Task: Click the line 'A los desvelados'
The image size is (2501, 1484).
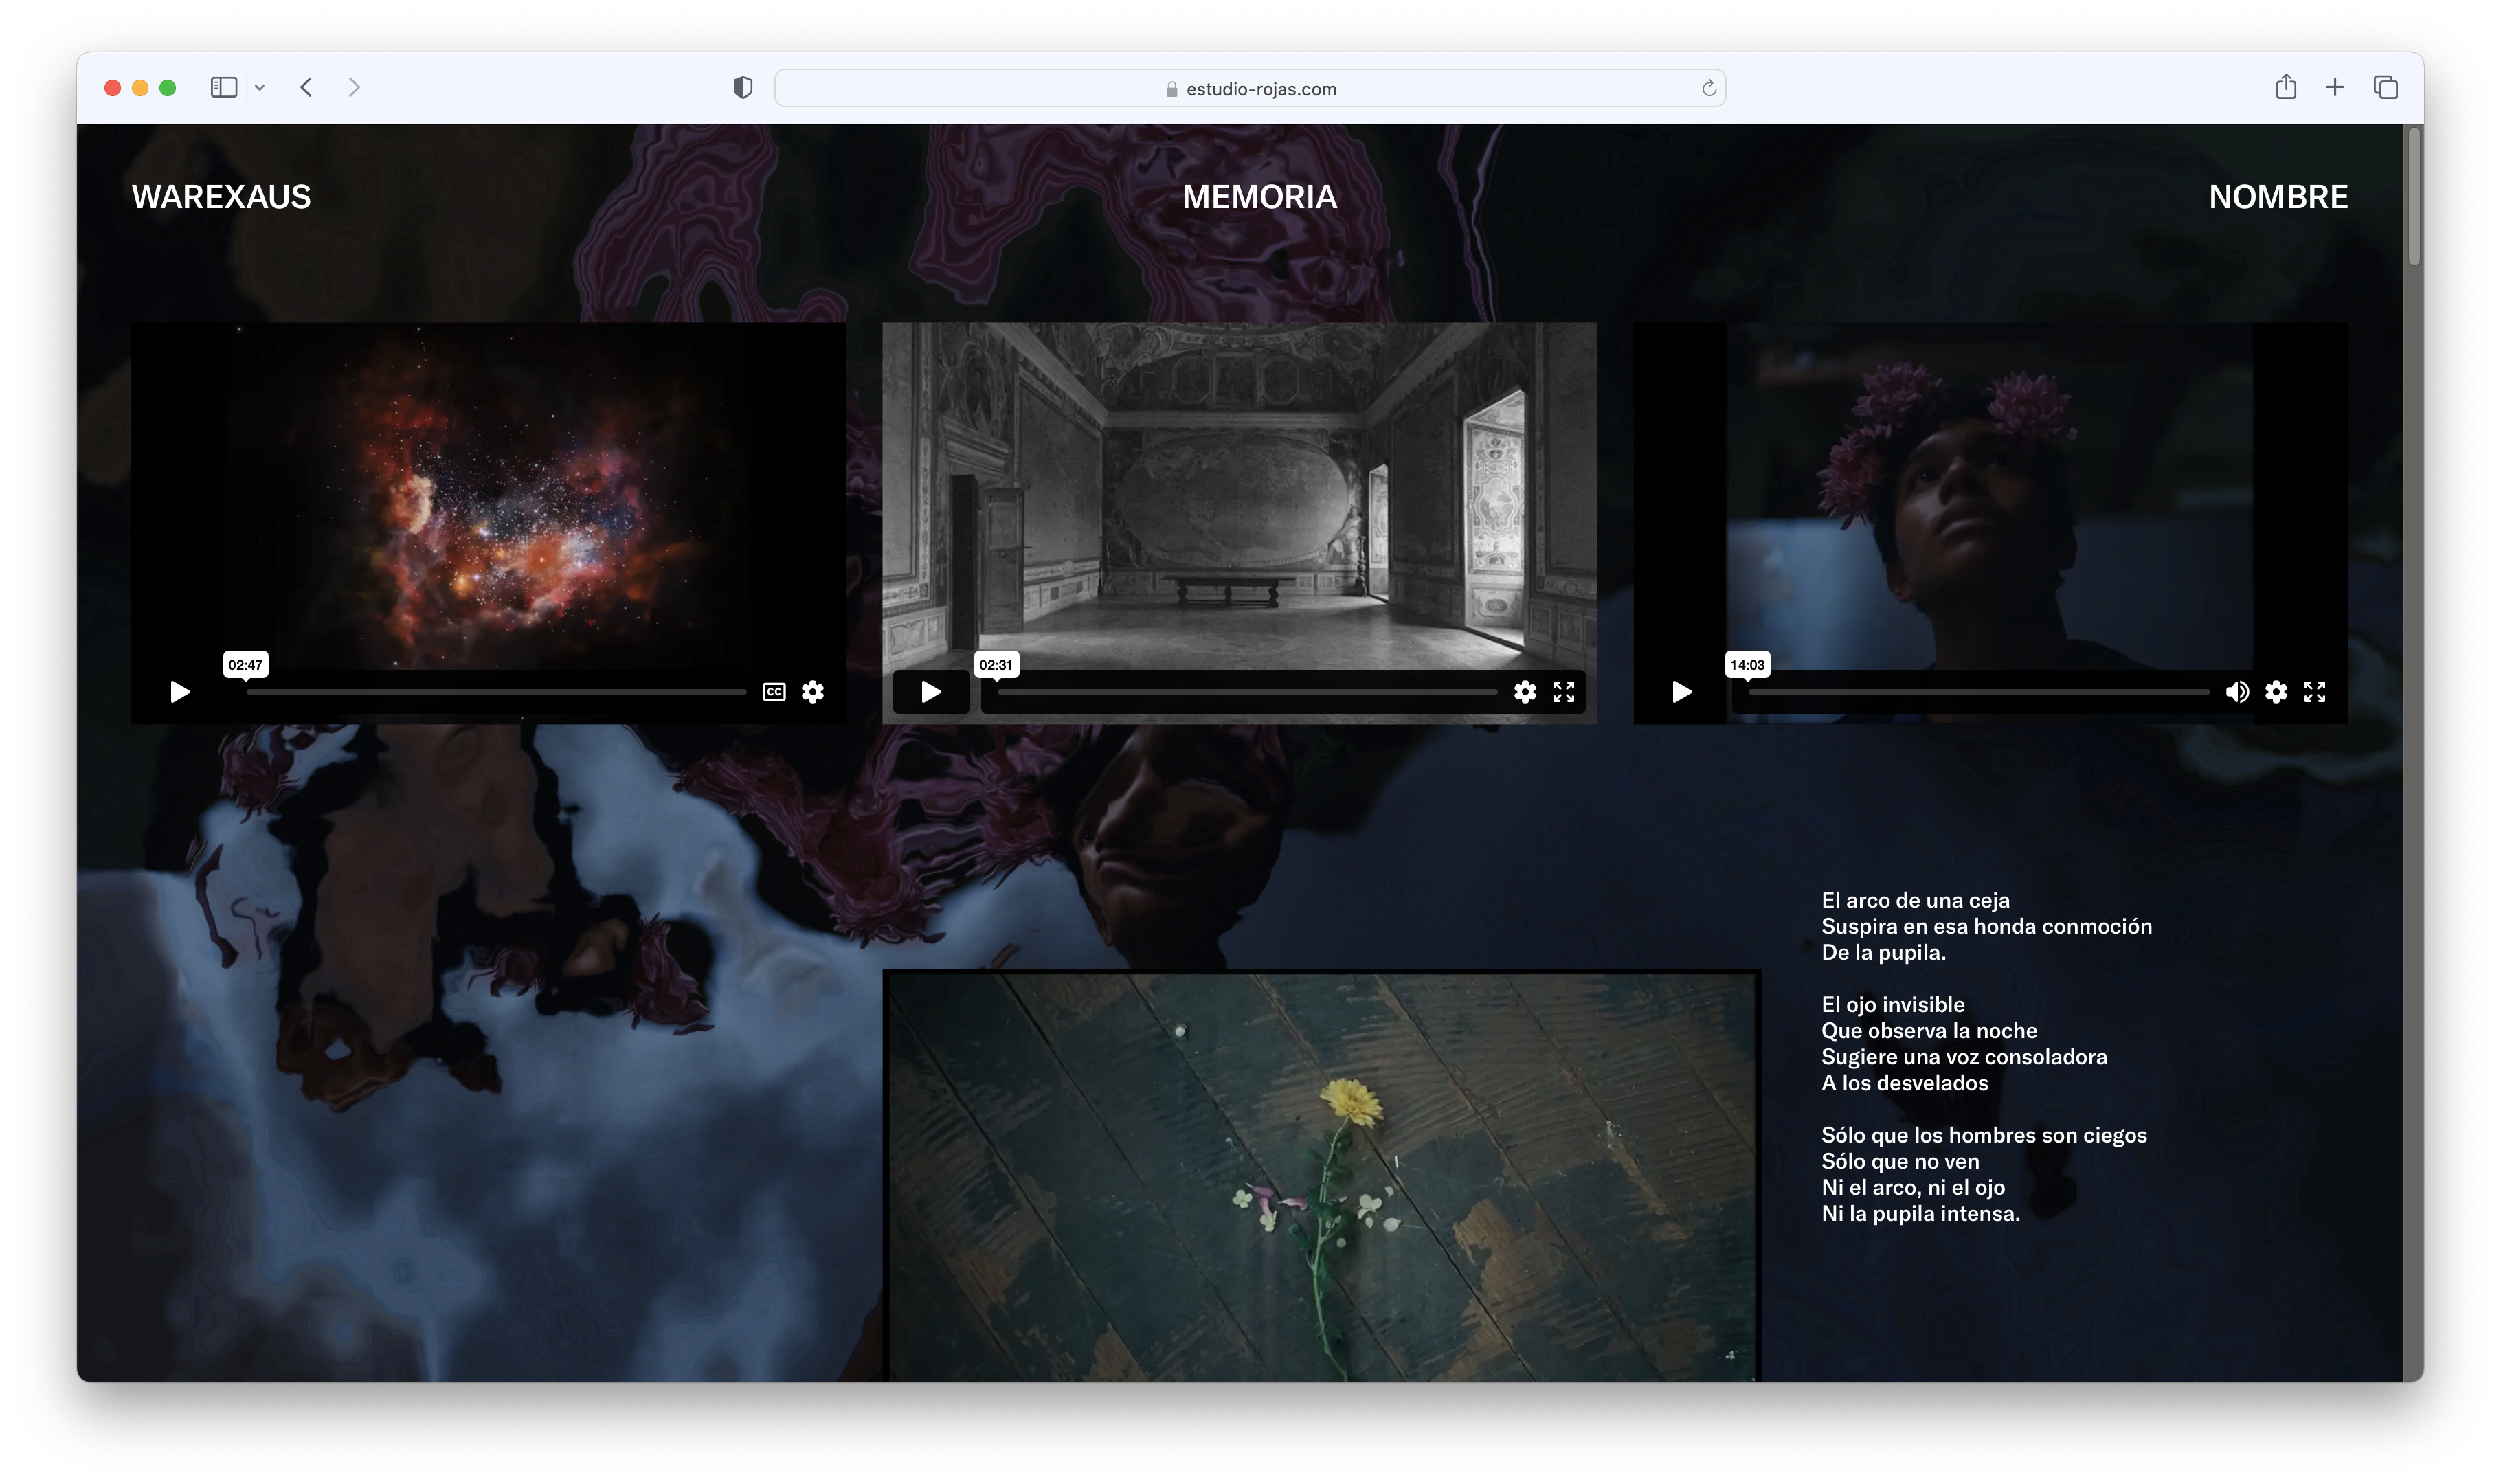Action: (x=1904, y=1083)
